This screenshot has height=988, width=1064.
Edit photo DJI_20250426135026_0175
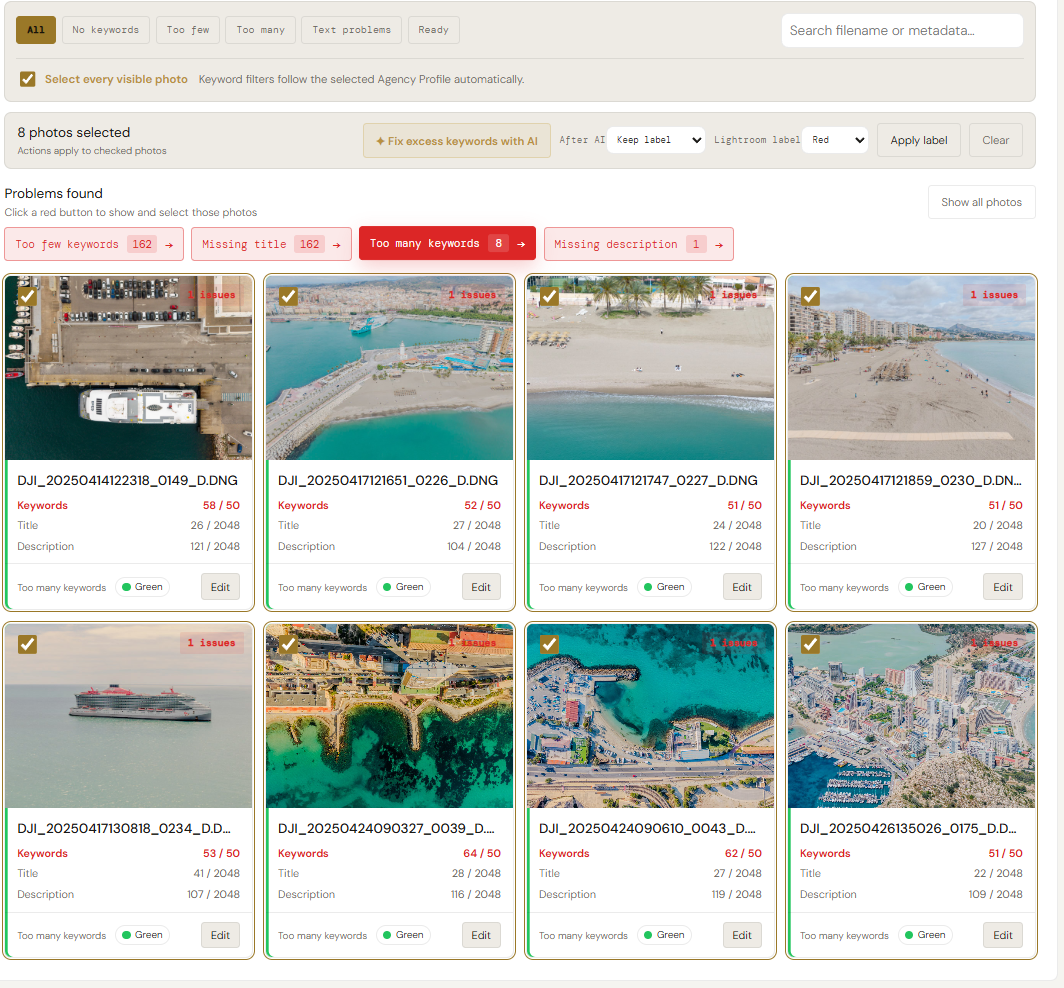coord(1003,935)
